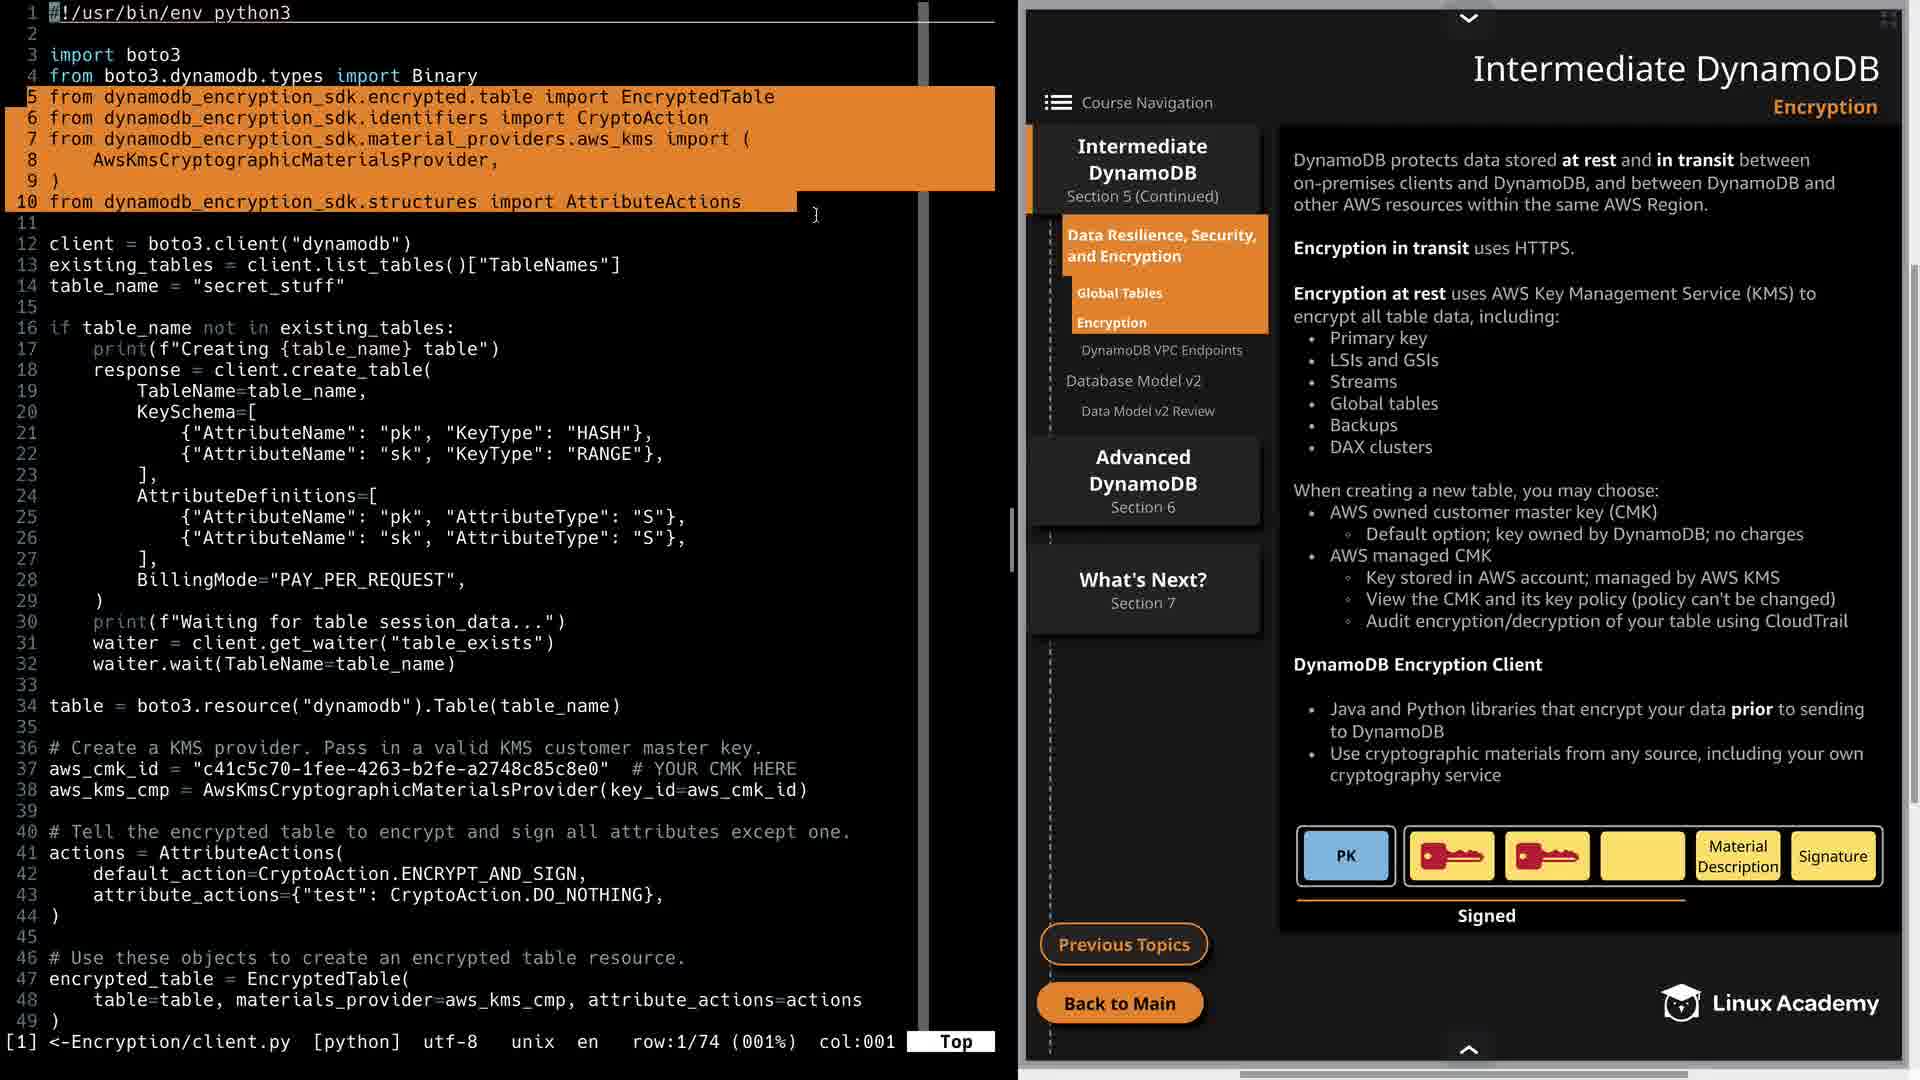This screenshot has height=1080, width=1920.
Task: Select the Database Model v2 item
Action: [1133, 381]
